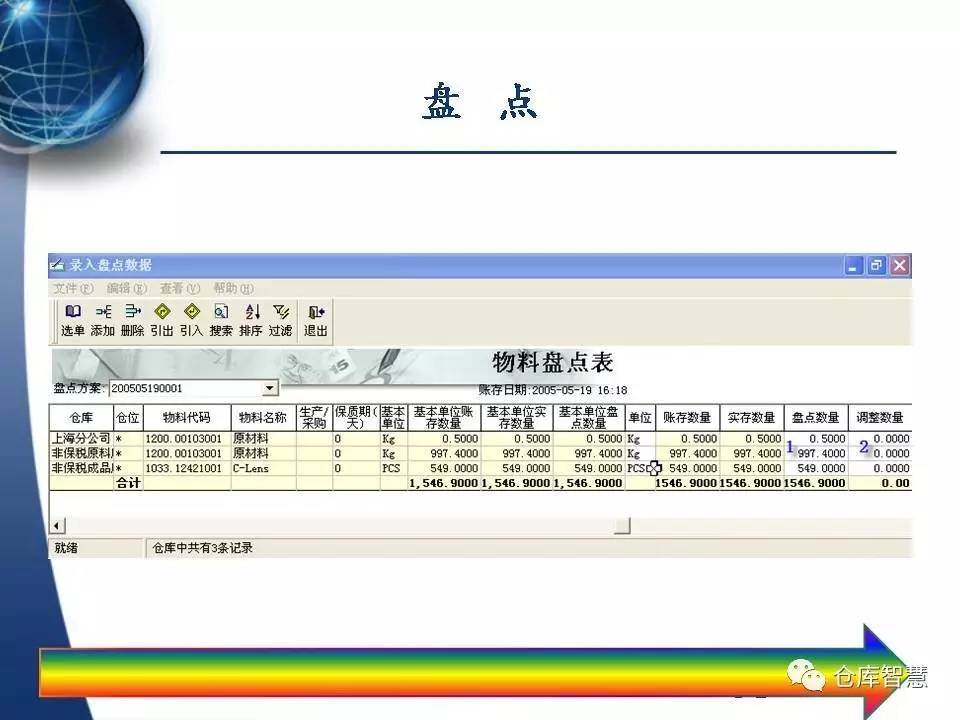The height and width of the screenshot is (720, 960).
Task: Click the 删除 (delete) toolbar icon
Action: [x=132, y=319]
